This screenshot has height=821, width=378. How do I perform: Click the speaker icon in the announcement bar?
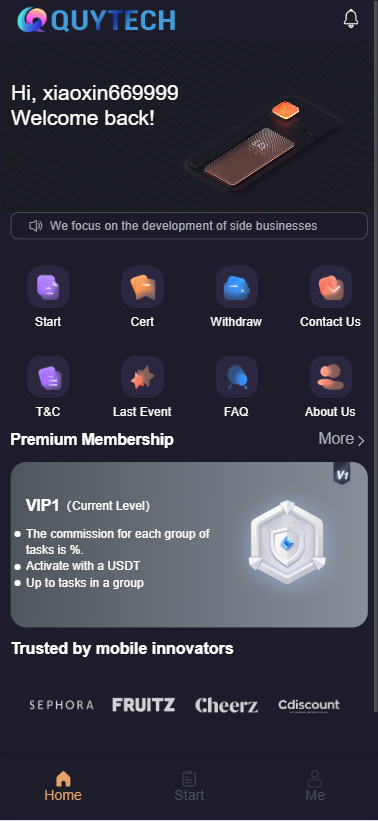coord(36,226)
